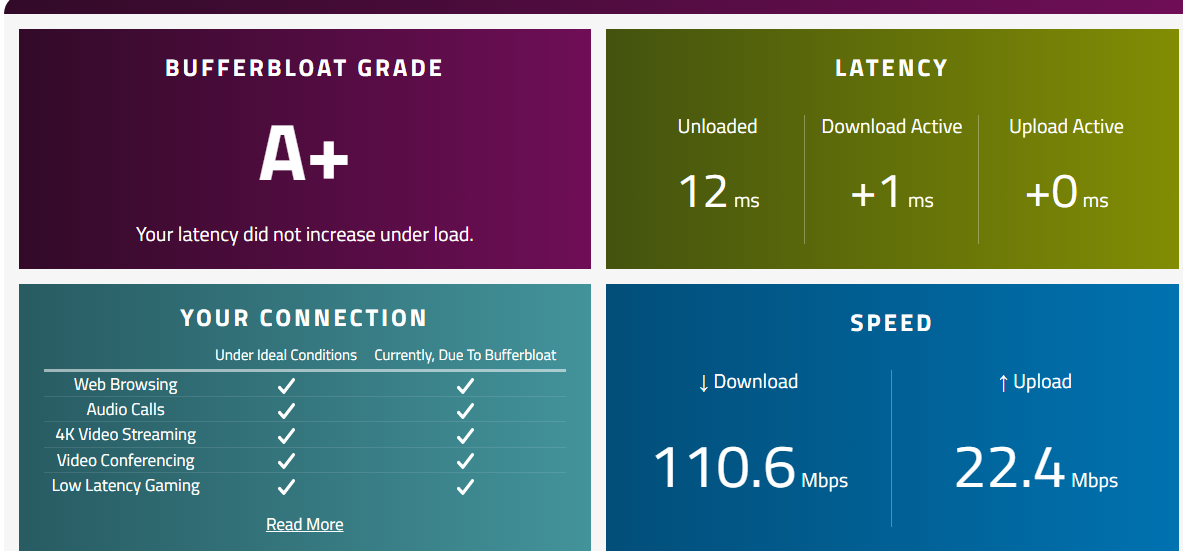1183x551 pixels.
Task: Click Low Latency Gaming bufferbloat checkmark
Action: [x=465, y=487]
